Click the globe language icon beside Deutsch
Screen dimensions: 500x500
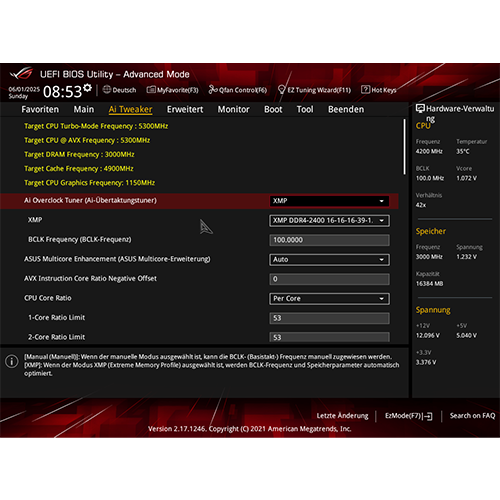pos(107,89)
